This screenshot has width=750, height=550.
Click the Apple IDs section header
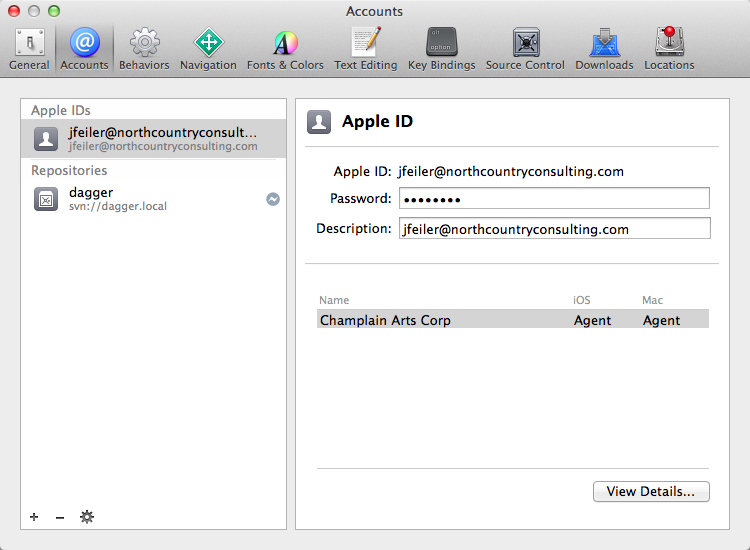(x=61, y=110)
